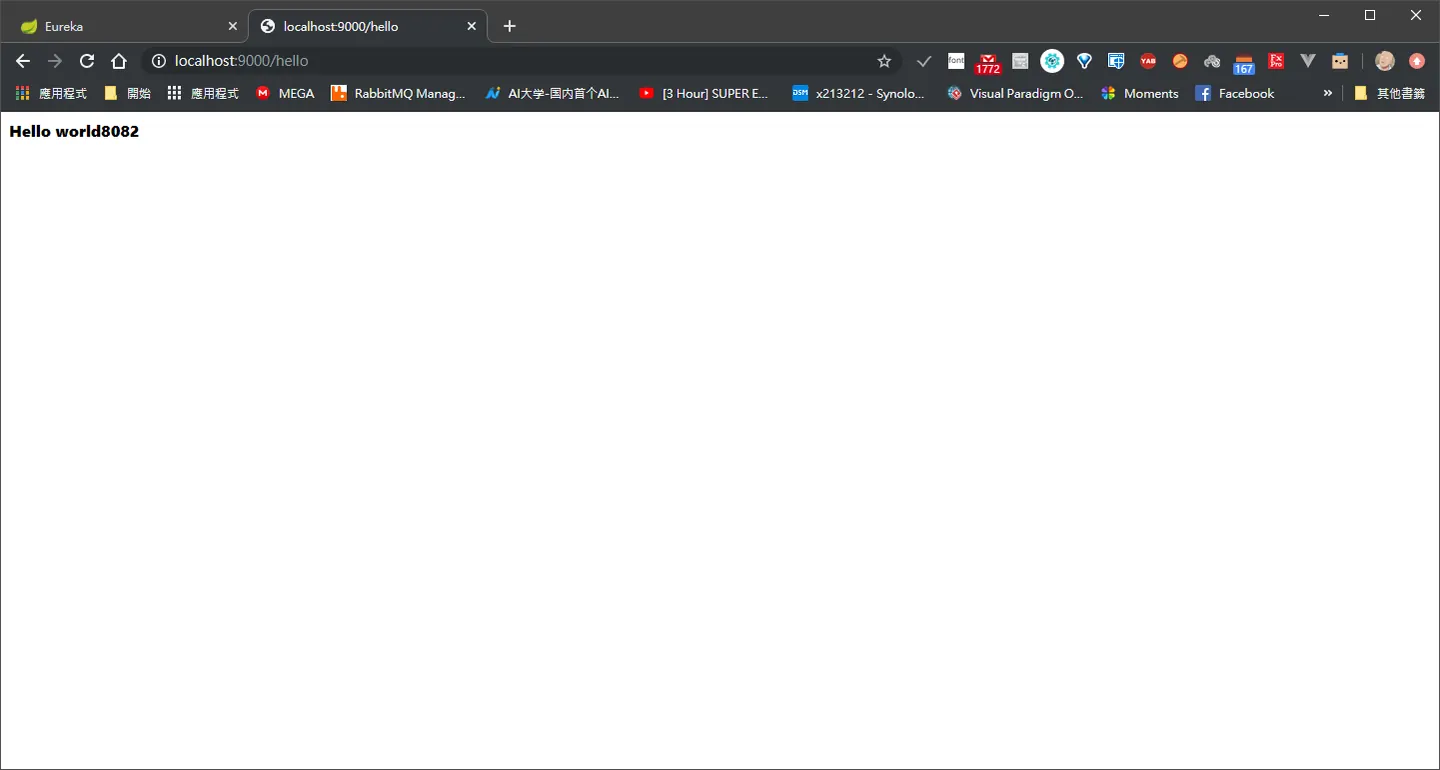
Task: Open the browser home page
Action: (x=119, y=61)
